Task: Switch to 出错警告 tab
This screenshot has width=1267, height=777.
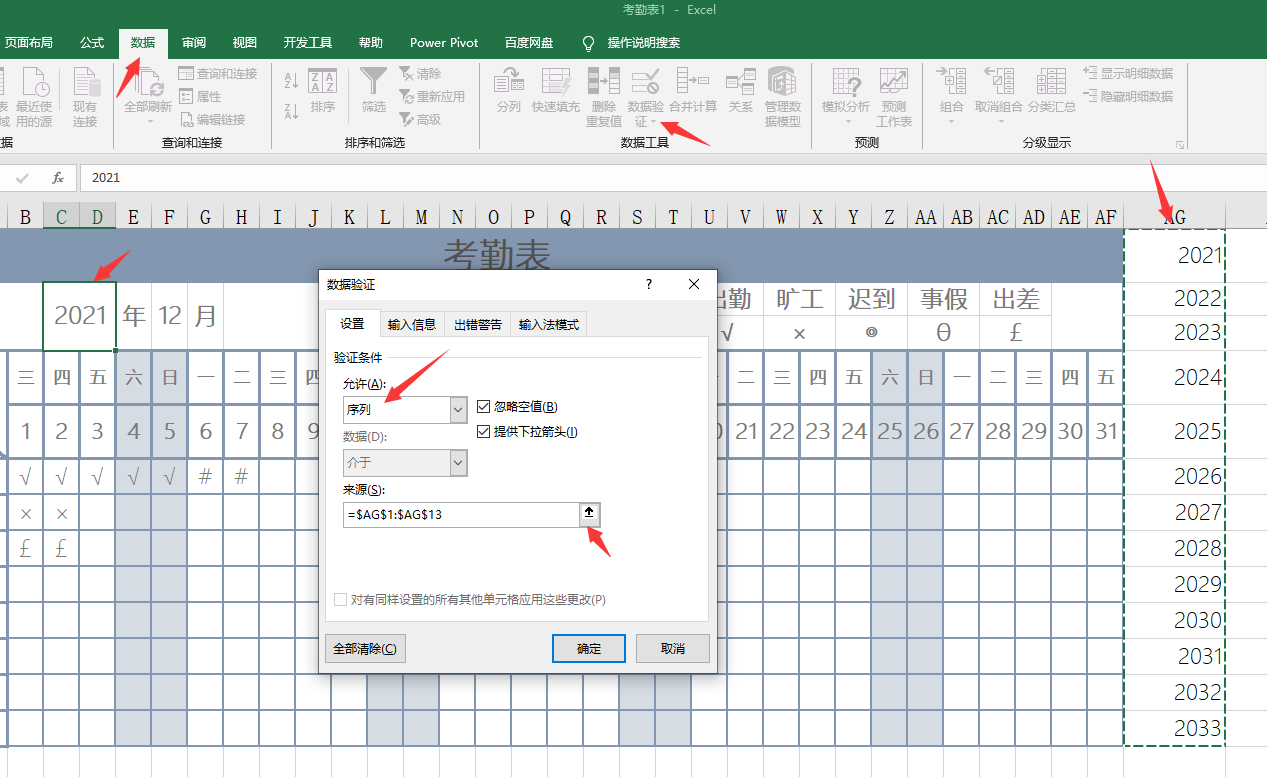Action: (x=478, y=325)
